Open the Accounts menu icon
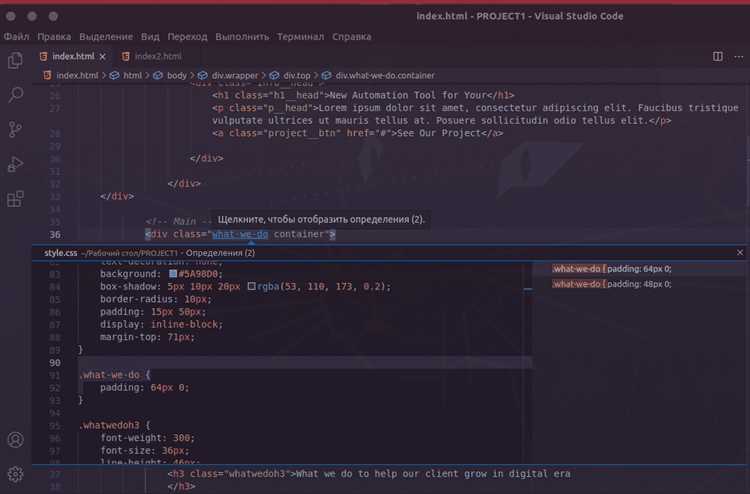Image resolution: width=750 pixels, height=494 pixels. [15, 439]
